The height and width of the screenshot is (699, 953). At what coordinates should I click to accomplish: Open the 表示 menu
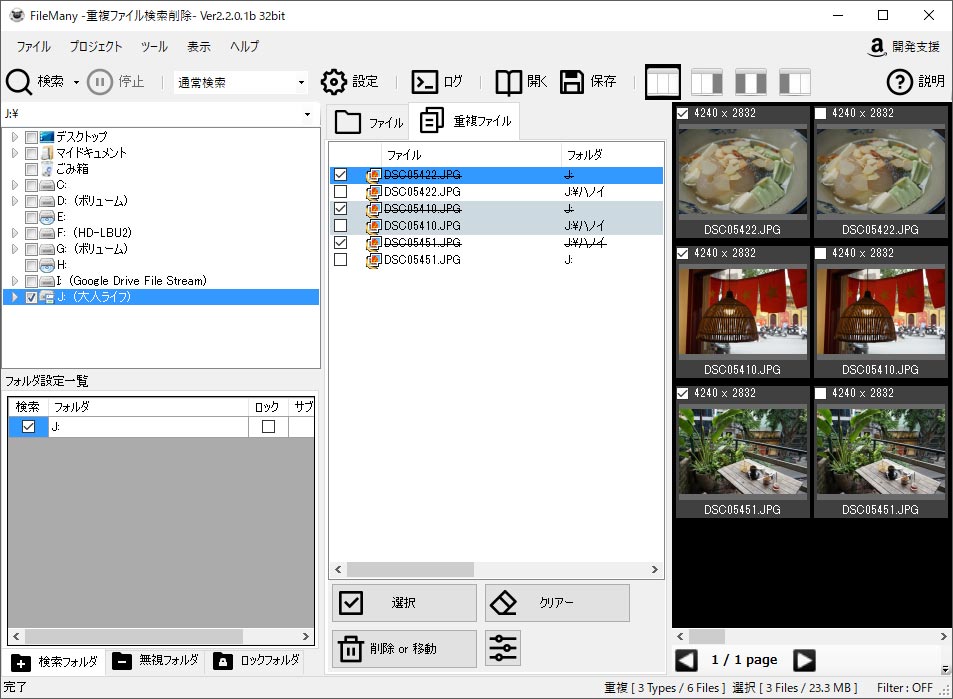pos(199,47)
